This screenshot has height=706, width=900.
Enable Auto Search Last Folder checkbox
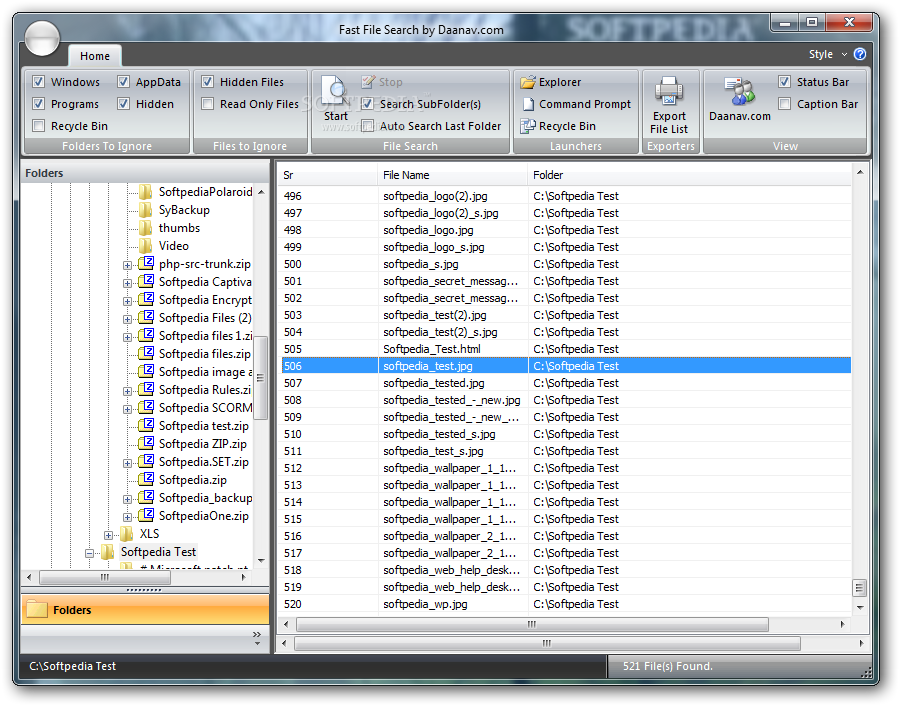click(367, 125)
